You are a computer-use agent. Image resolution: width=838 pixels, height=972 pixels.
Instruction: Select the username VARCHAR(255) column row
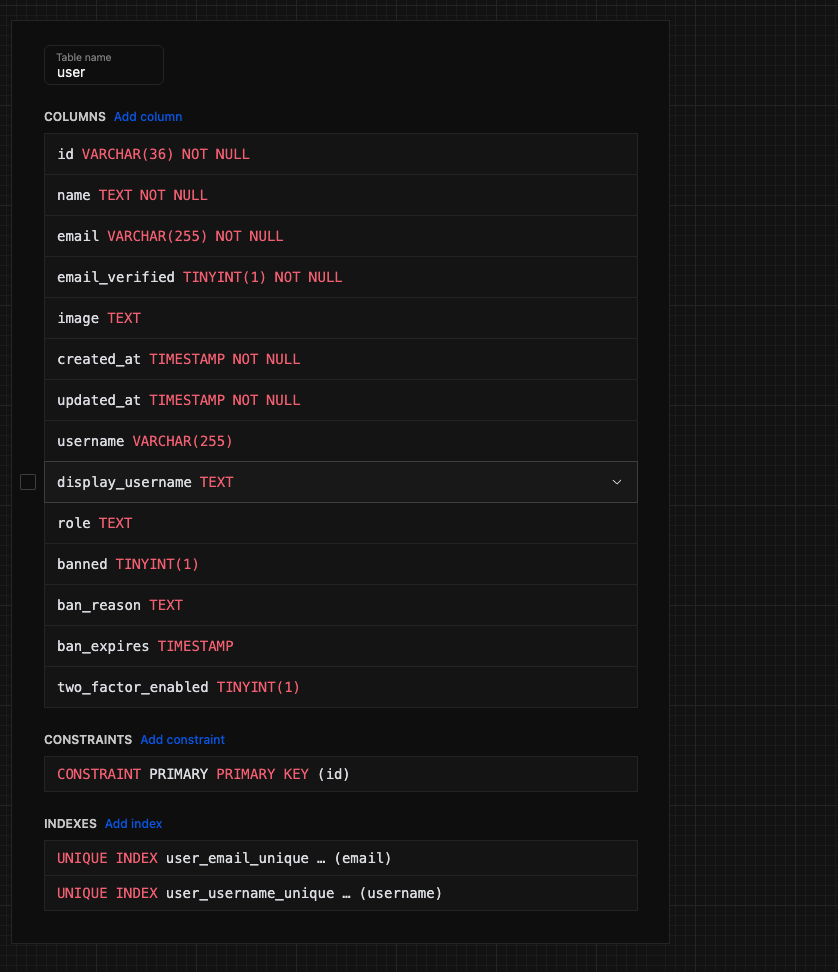click(x=340, y=442)
